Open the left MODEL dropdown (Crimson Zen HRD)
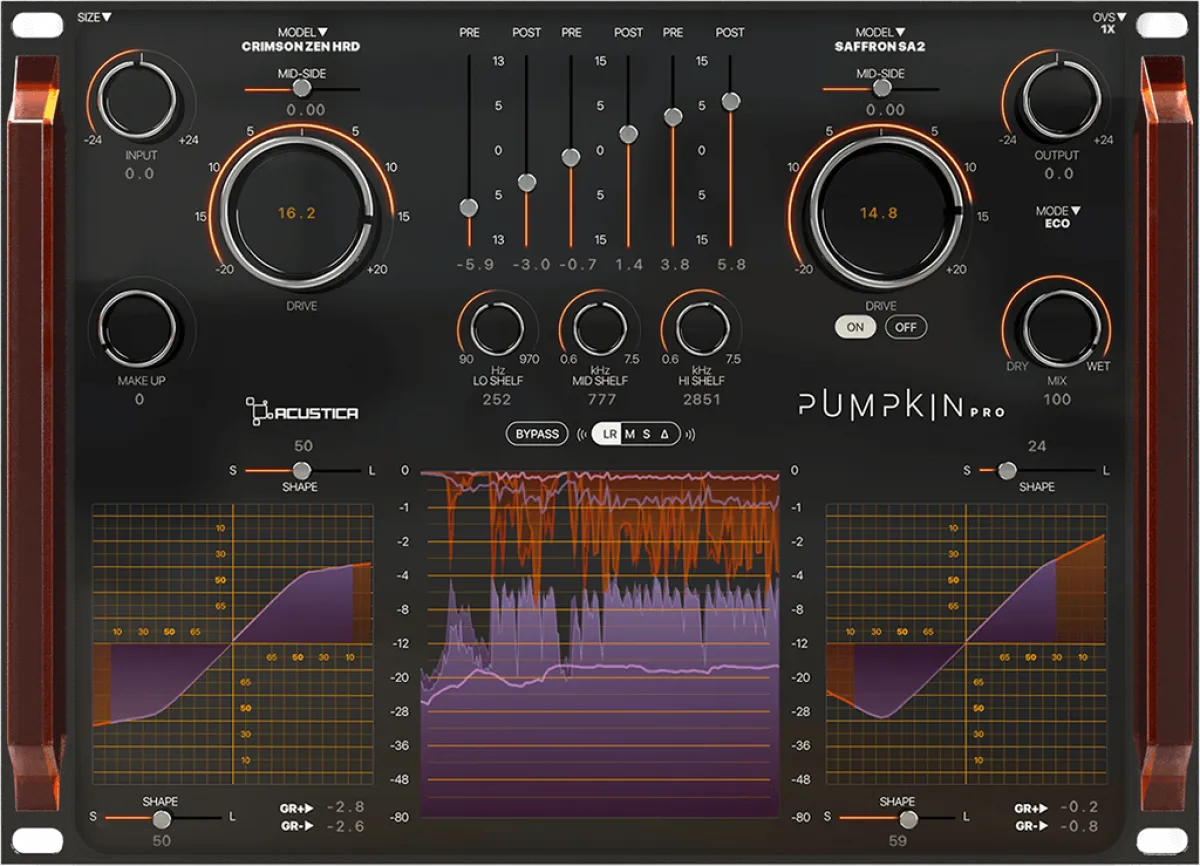 [301, 39]
